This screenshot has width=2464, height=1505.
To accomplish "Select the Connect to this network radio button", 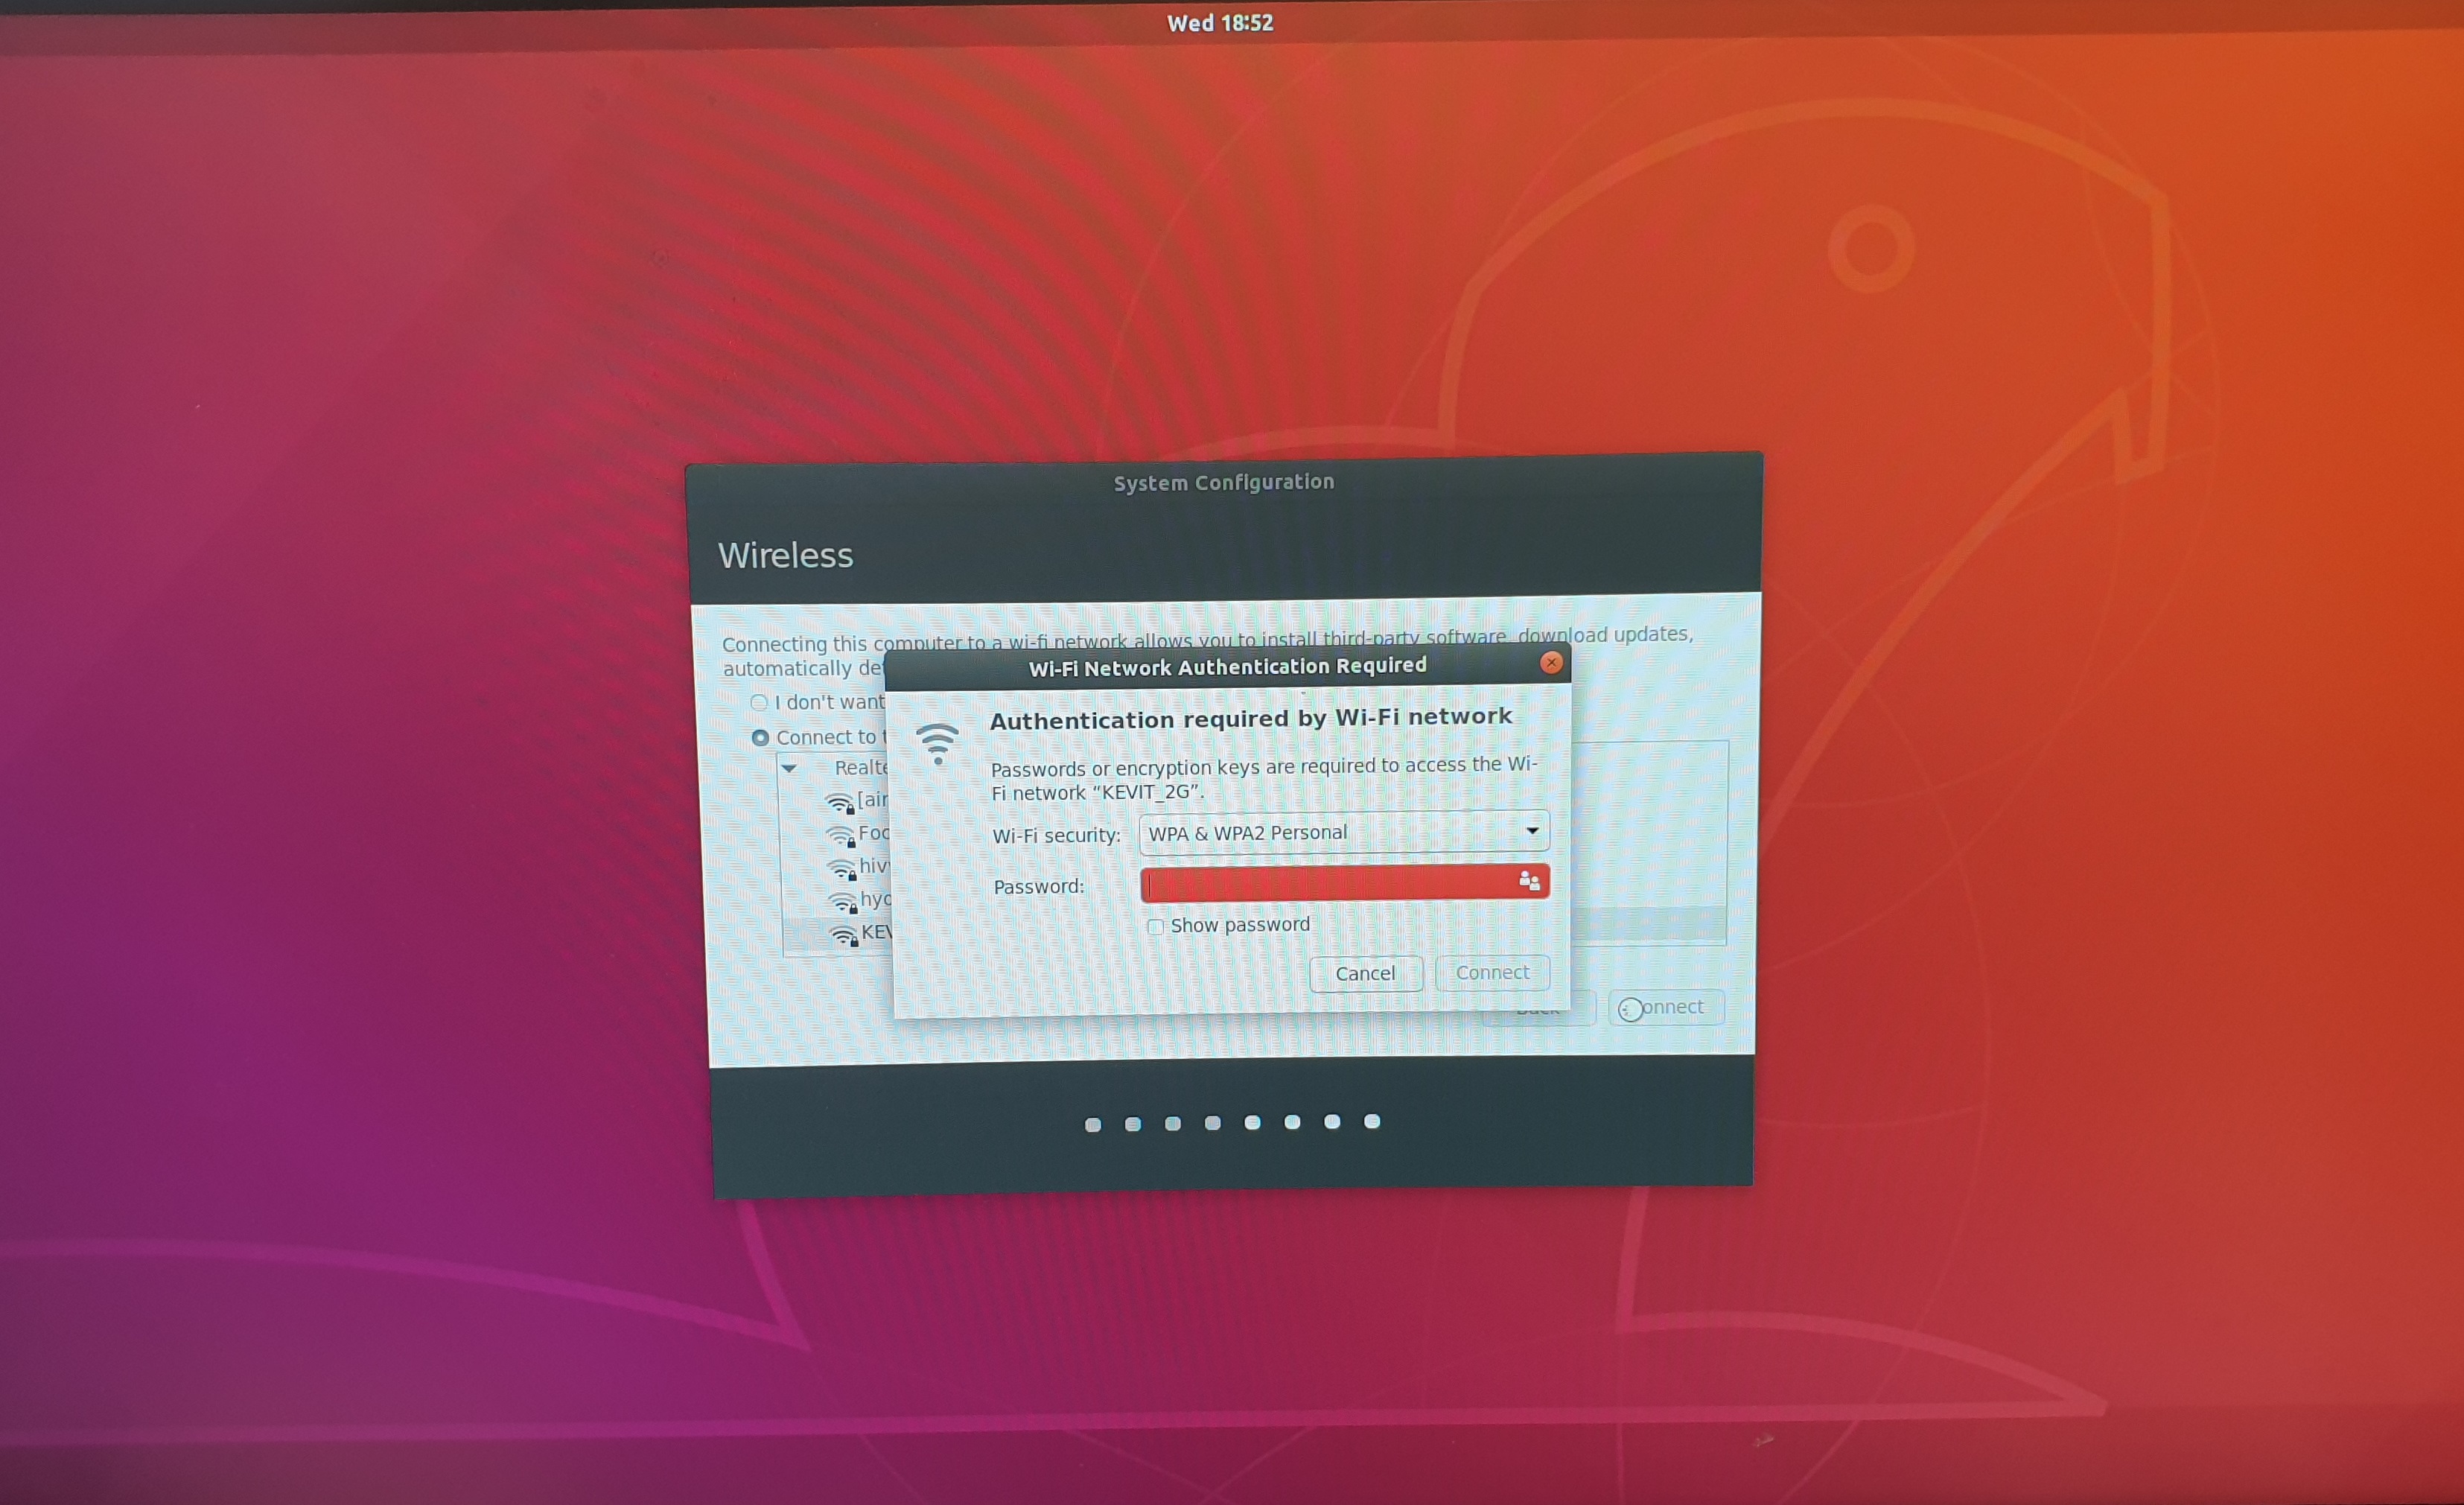I will point(760,738).
